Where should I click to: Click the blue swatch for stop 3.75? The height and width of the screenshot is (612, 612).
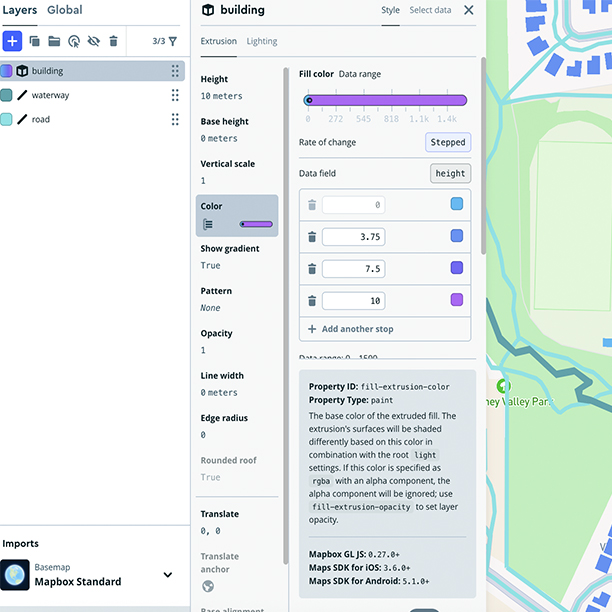[x=457, y=236]
